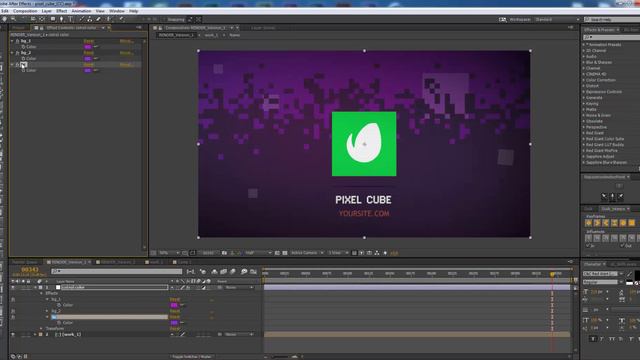Select the Zoom magnifier tool
Screen dimensions: 640x360
pyautogui.click(x=13, y=19)
